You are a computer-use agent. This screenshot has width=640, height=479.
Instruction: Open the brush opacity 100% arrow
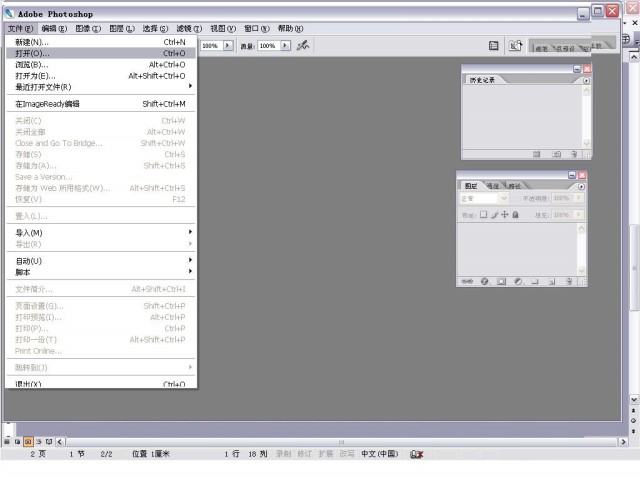pyautogui.click(x=228, y=45)
